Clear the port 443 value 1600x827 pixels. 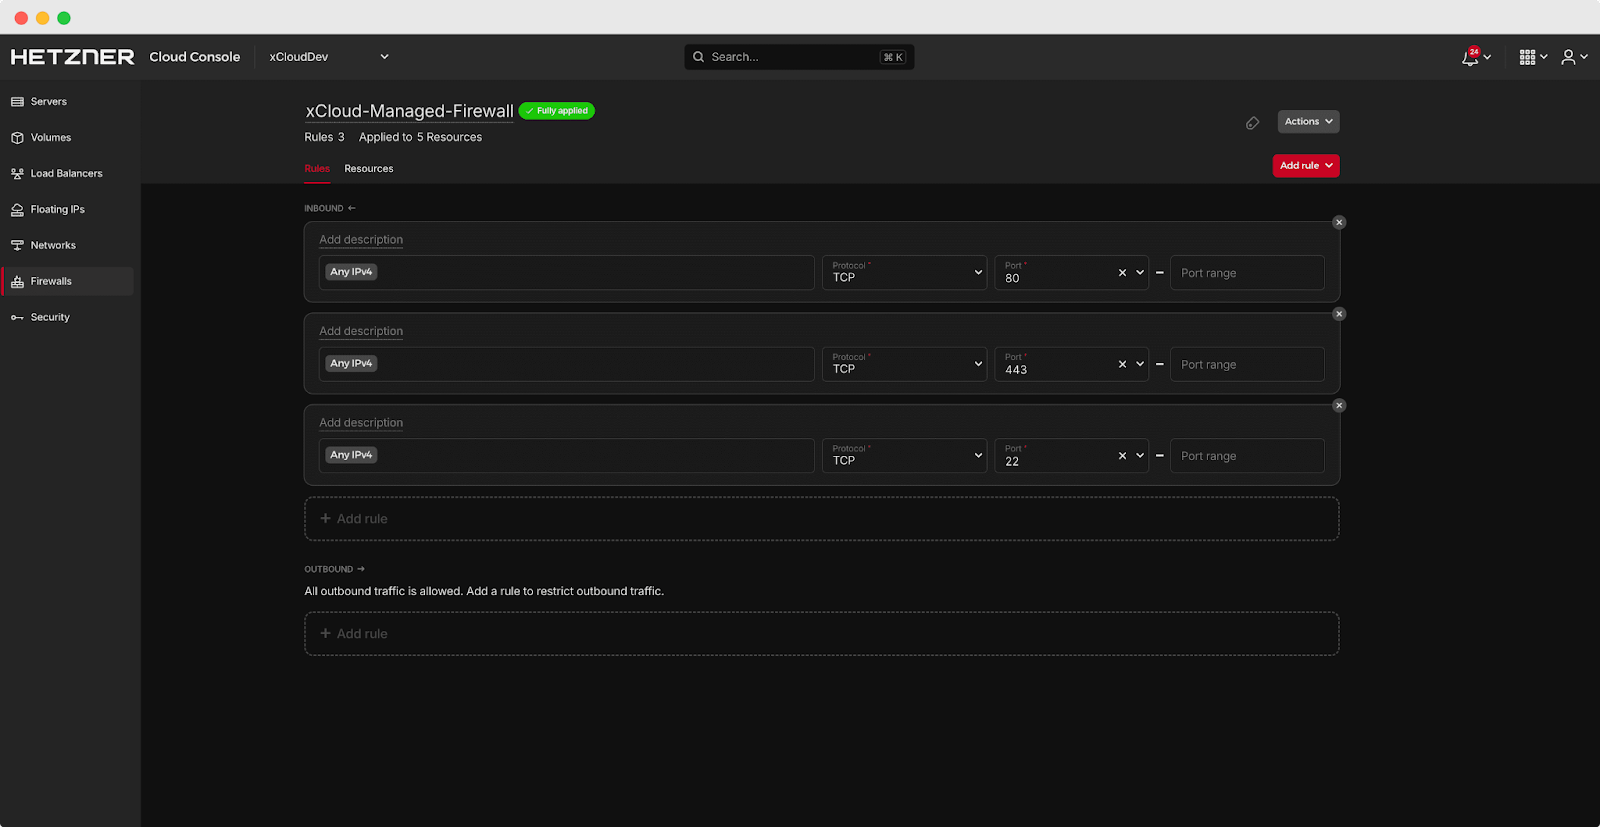point(1122,364)
